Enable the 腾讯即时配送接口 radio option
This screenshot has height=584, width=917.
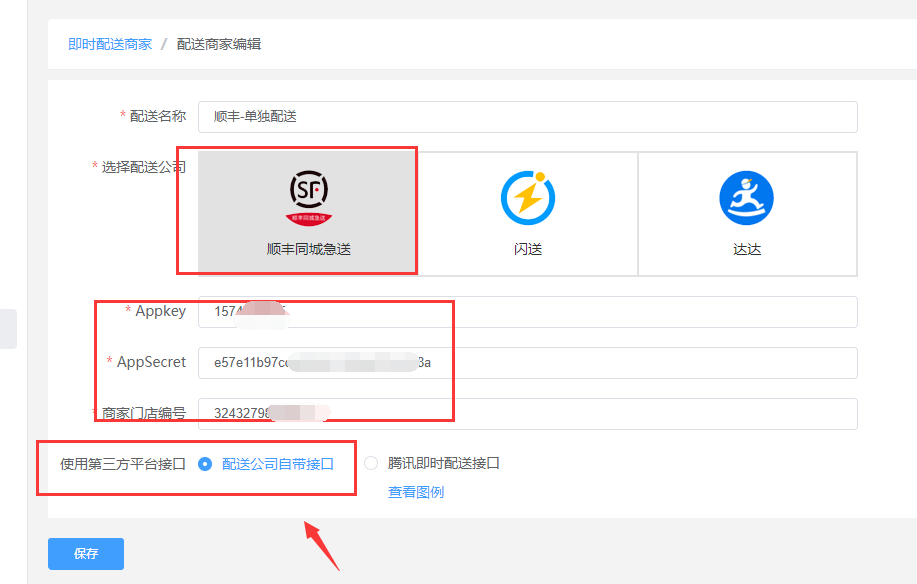(372, 463)
